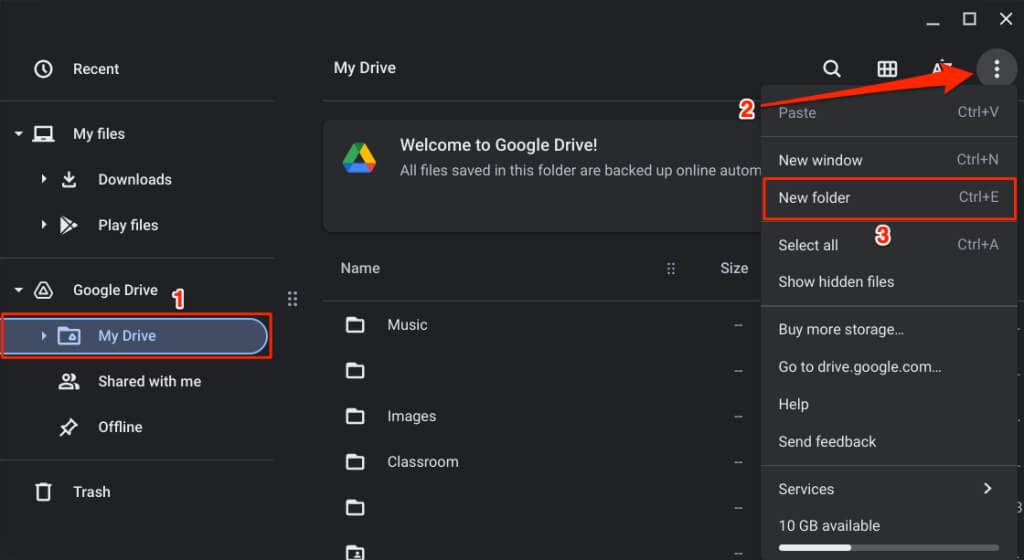Select the Offline pin item
The width and height of the screenshot is (1024, 560).
[x=119, y=427]
